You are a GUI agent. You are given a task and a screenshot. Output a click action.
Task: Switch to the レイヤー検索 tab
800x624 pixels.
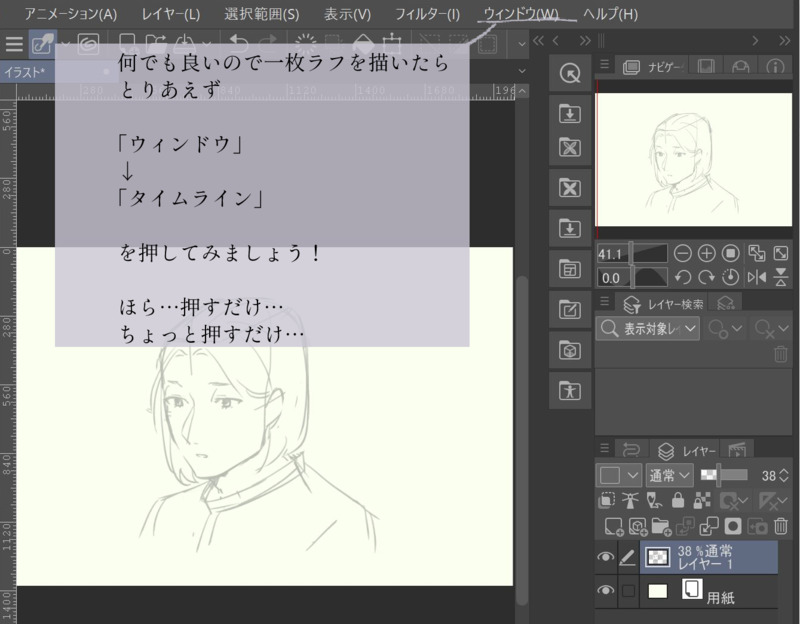[663, 304]
